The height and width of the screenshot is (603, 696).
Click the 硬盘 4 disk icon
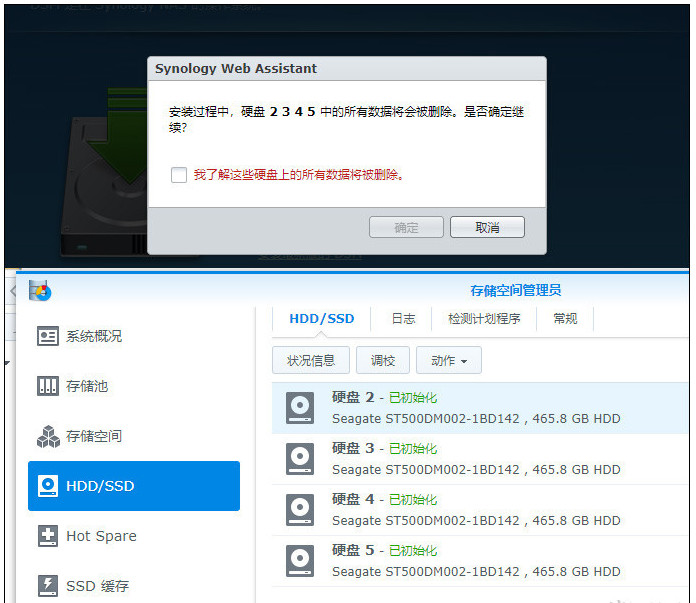point(300,510)
